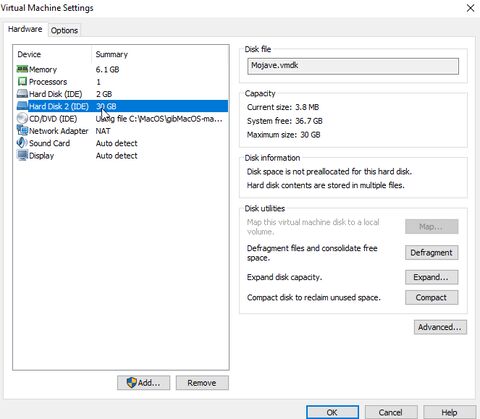Click the Defragment button
The width and height of the screenshot is (480, 419).
(432, 253)
